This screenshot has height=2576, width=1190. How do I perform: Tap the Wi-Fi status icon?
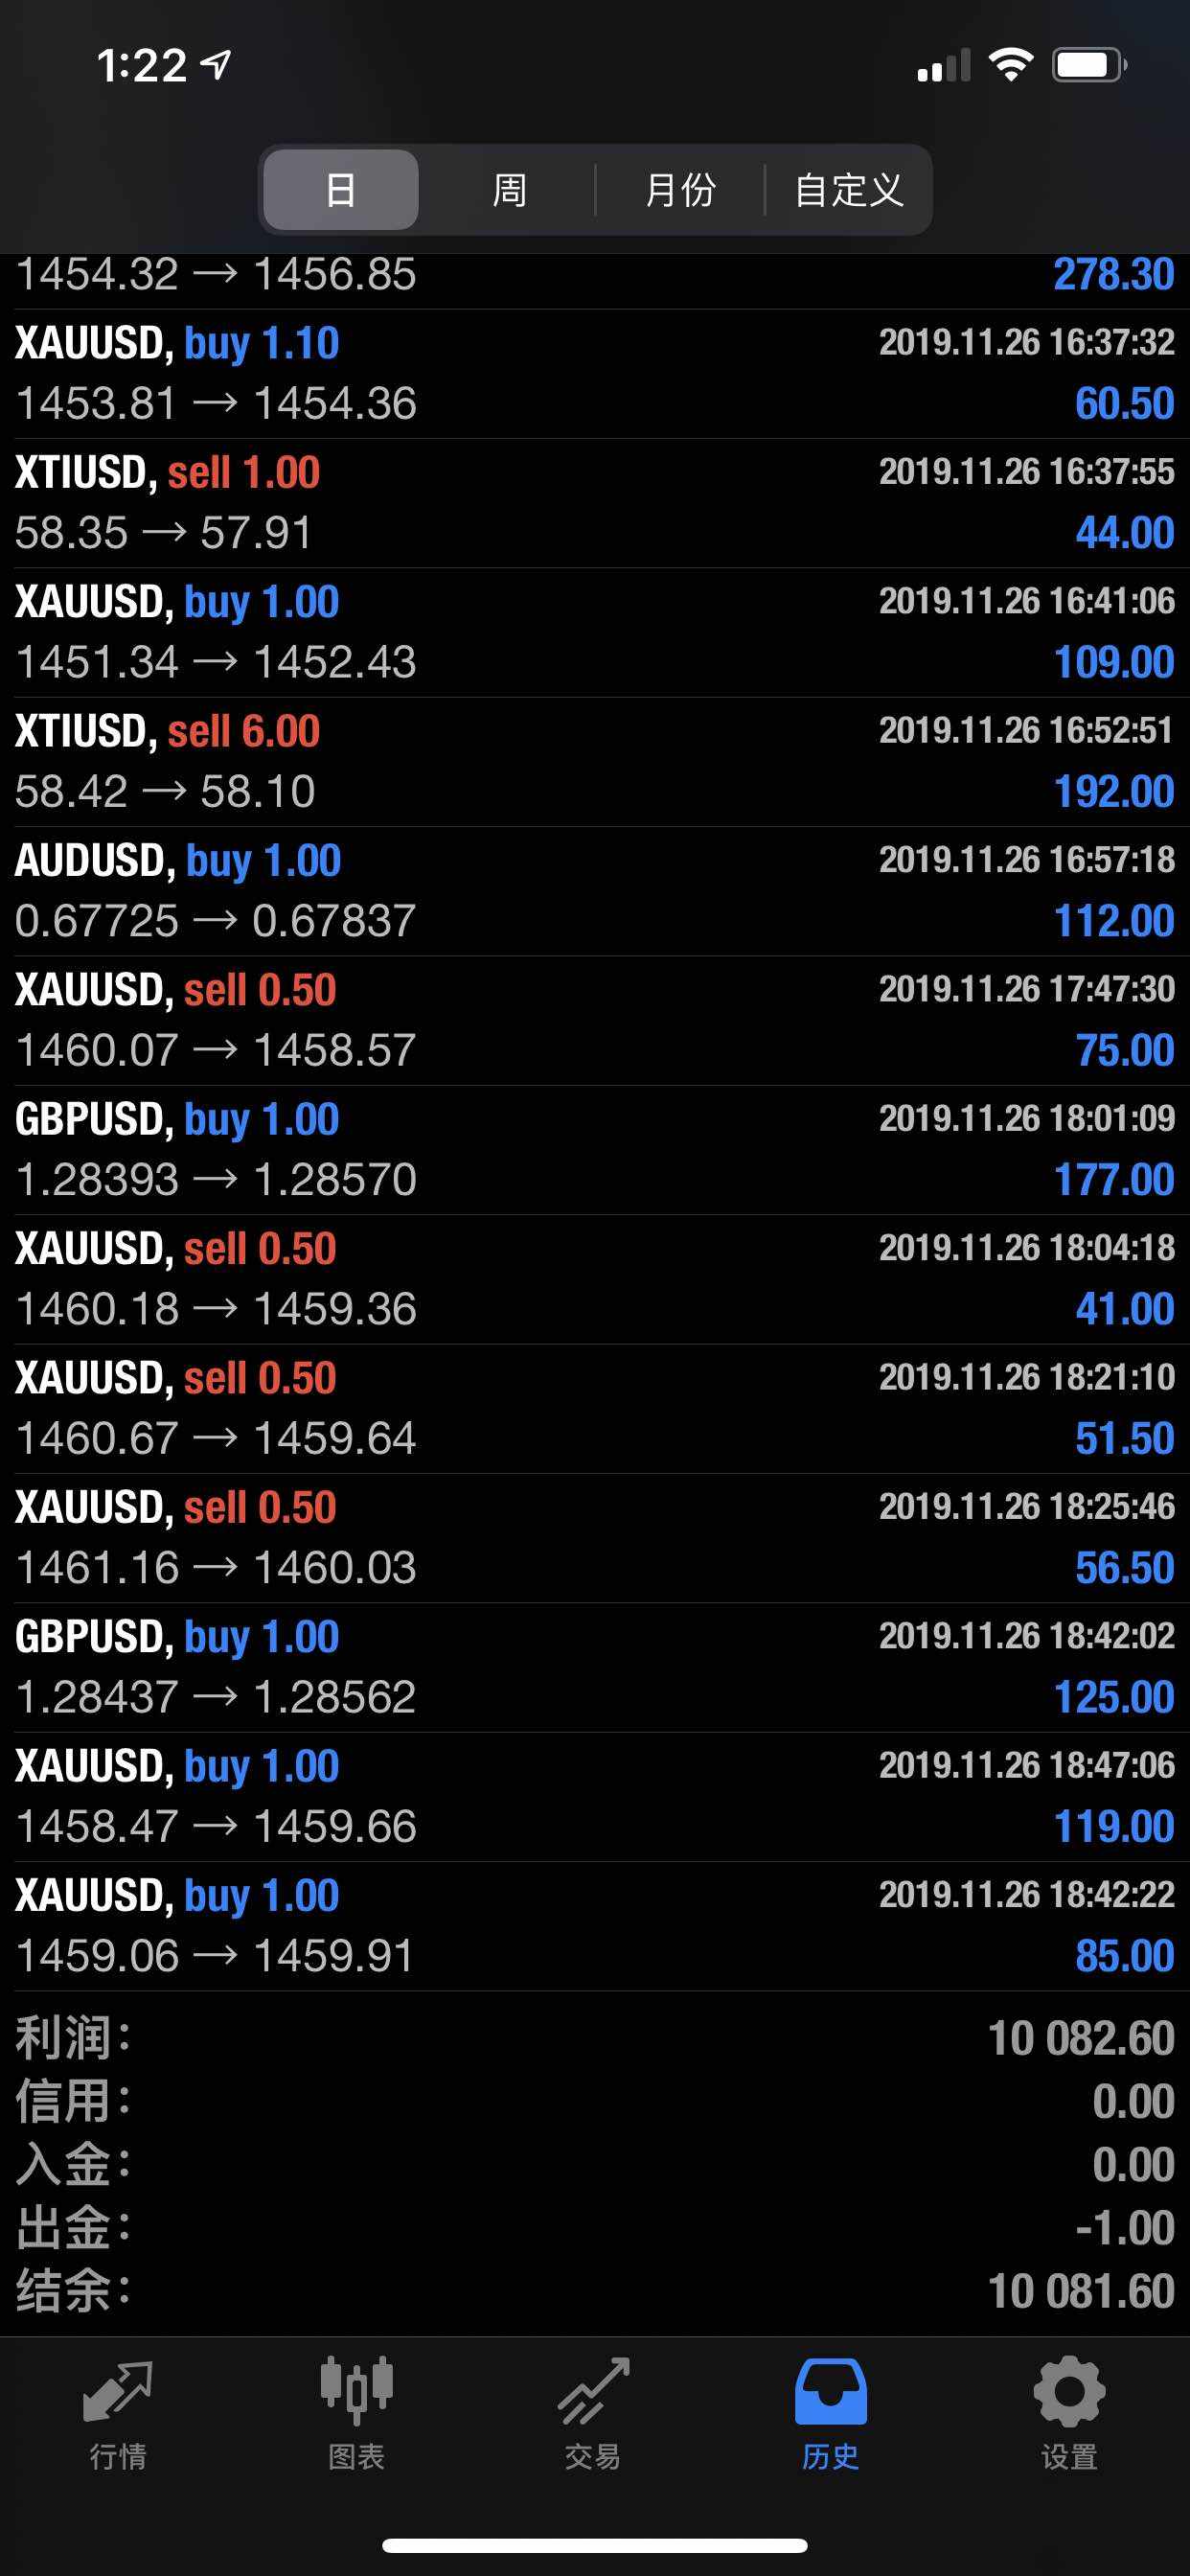1011,65
